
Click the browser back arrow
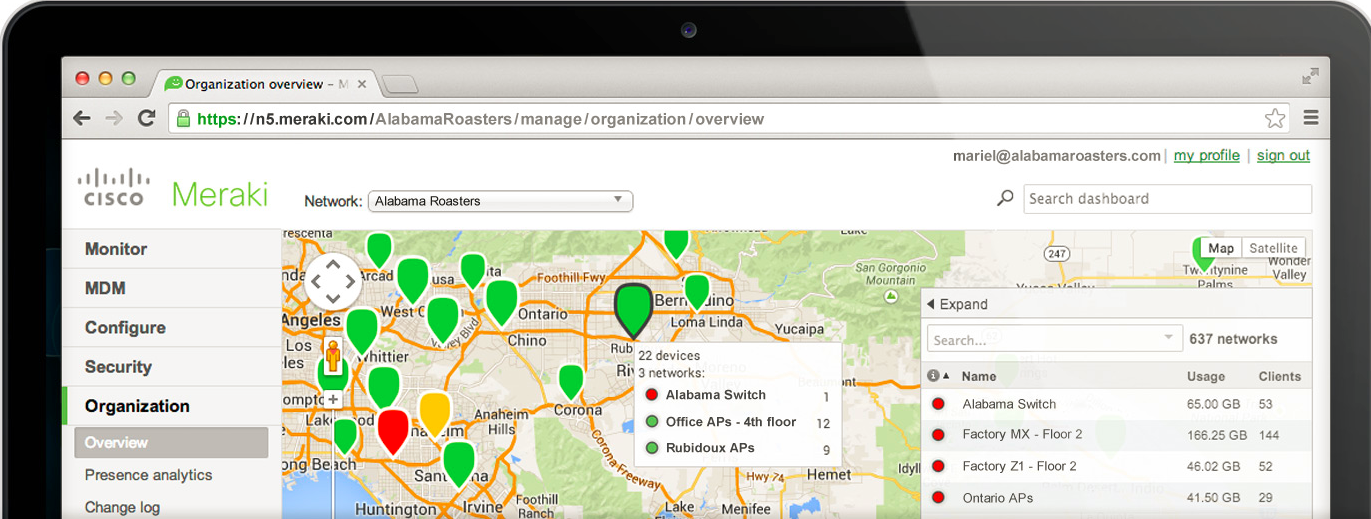click(x=82, y=118)
